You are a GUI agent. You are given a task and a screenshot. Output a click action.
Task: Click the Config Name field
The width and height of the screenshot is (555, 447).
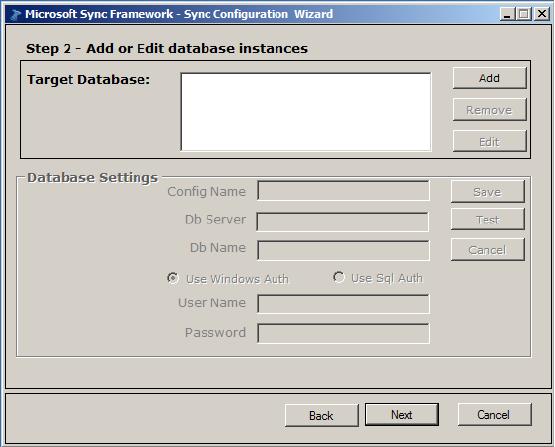pyautogui.click(x=343, y=191)
